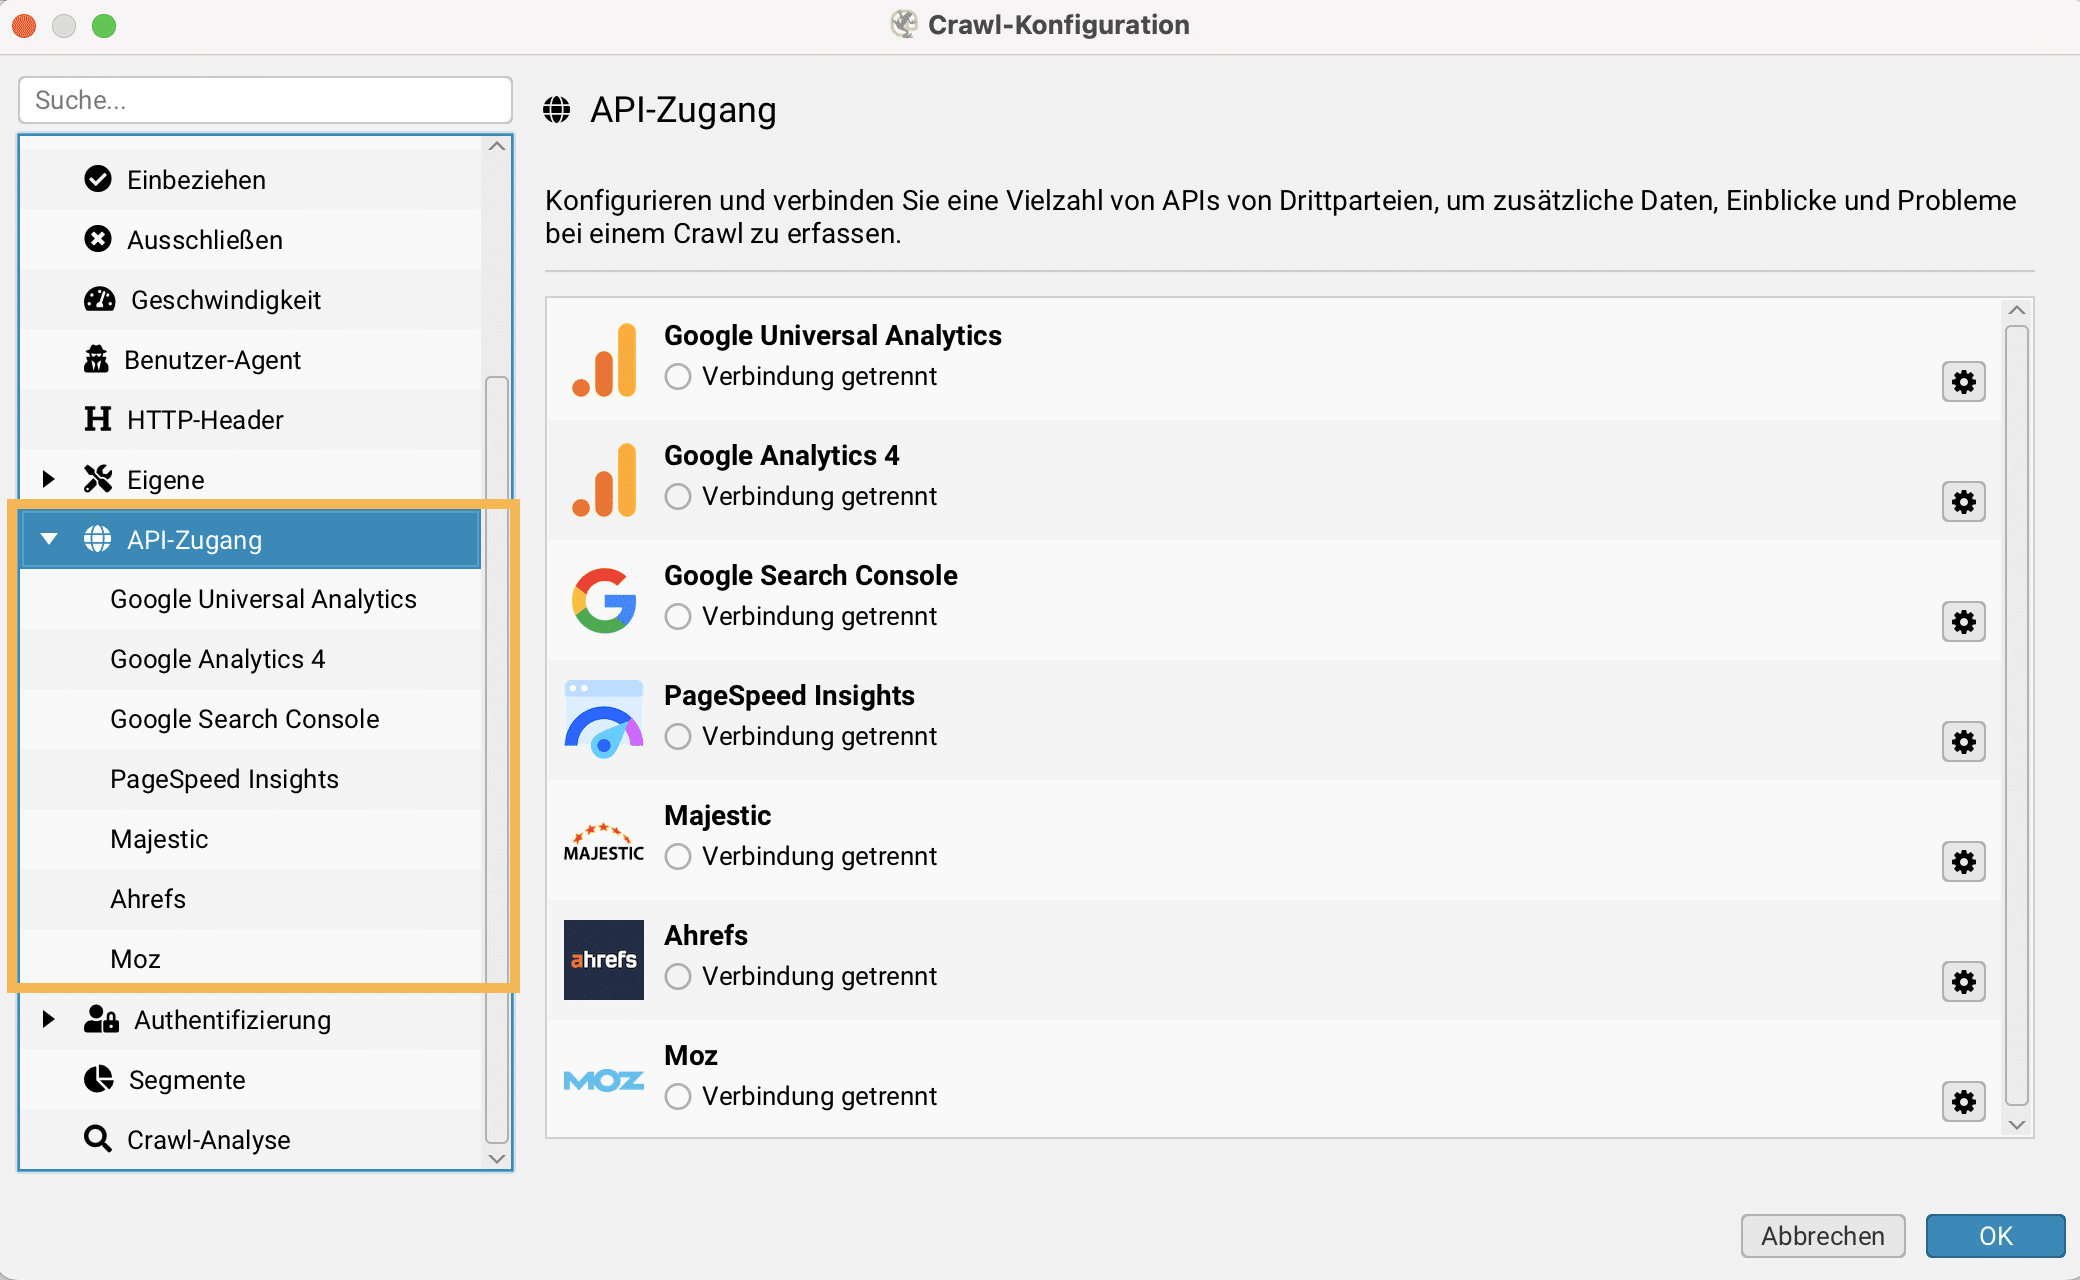Open settings gear for Google Analytics 4
The image size is (2080, 1280).
click(x=1964, y=502)
